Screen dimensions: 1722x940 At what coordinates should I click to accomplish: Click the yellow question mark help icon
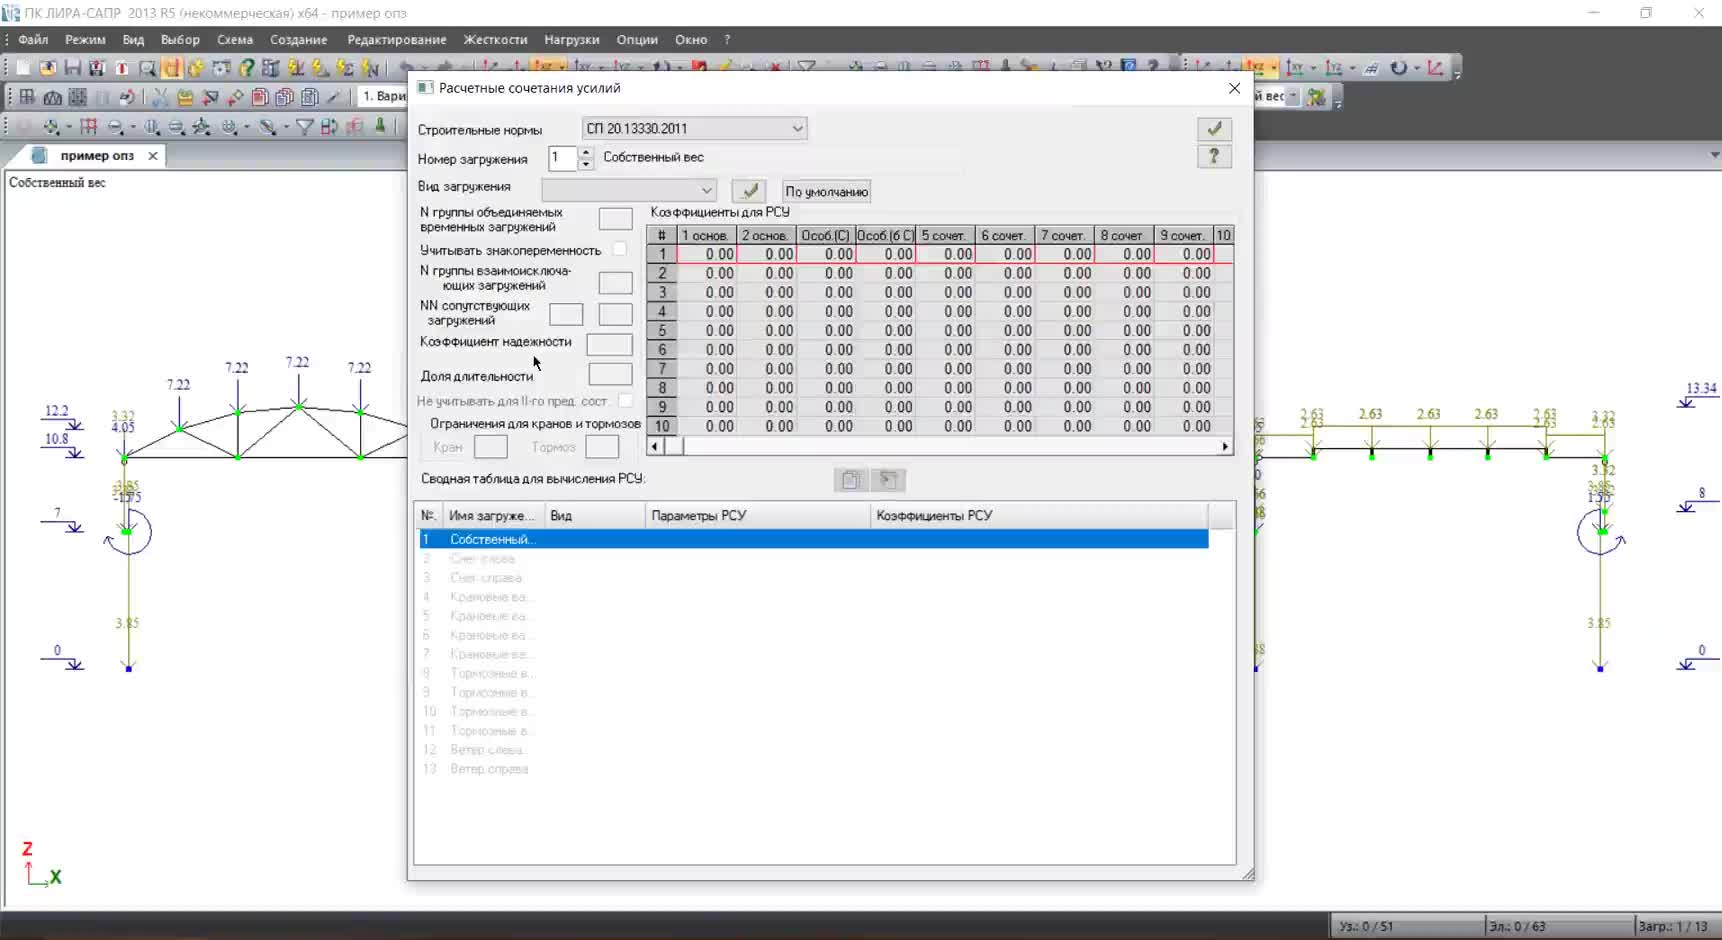246,68
